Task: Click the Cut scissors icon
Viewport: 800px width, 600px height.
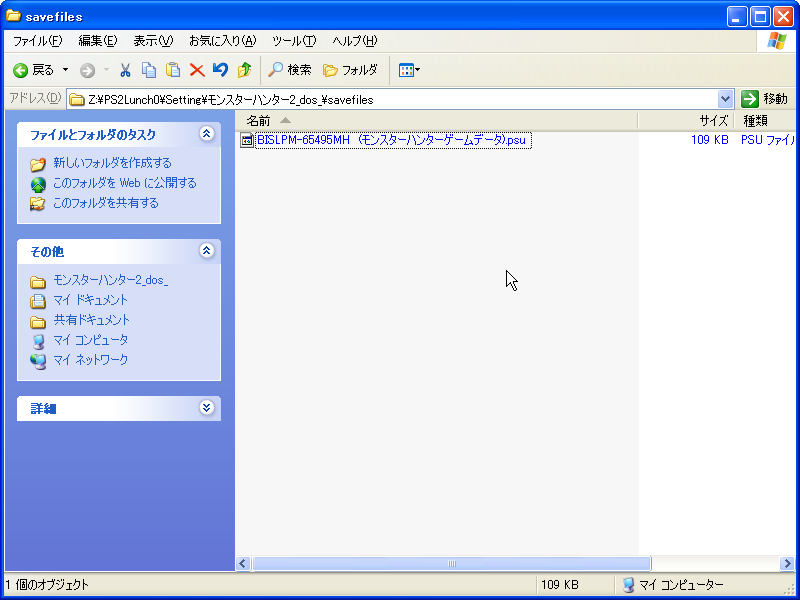Action: pyautogui.click(x=125, y=70)
